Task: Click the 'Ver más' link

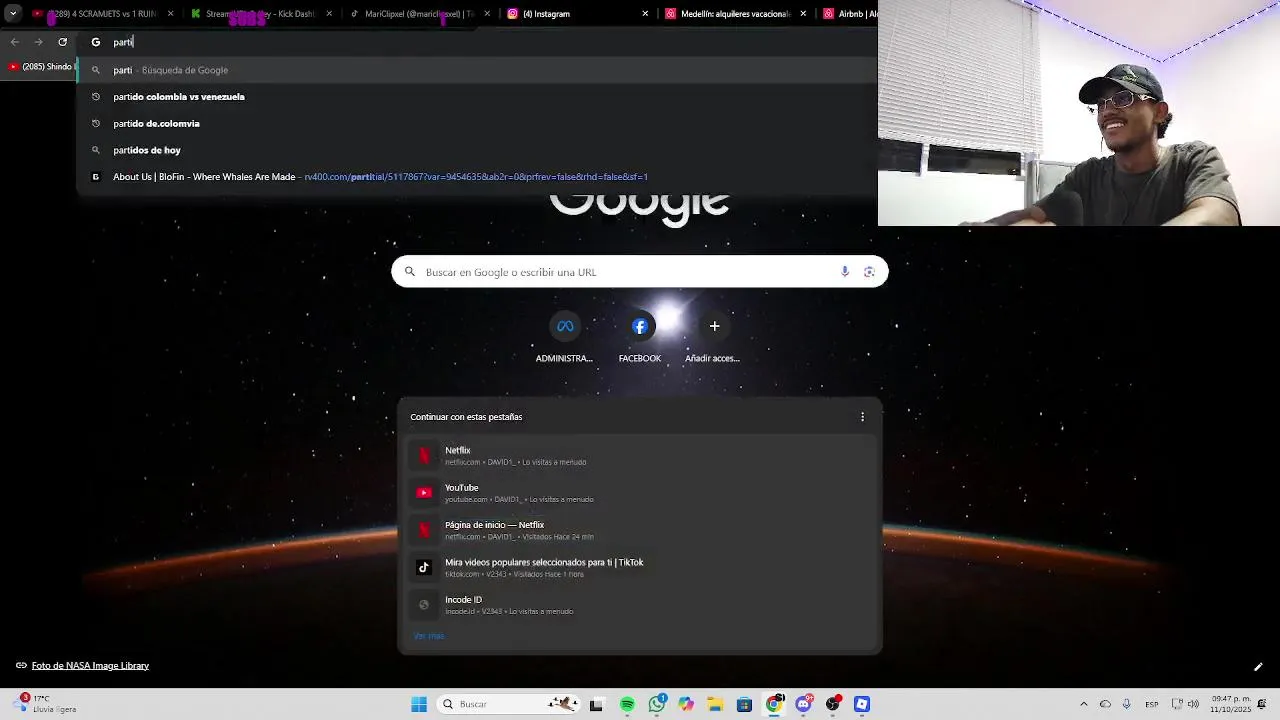Action: 428,636
